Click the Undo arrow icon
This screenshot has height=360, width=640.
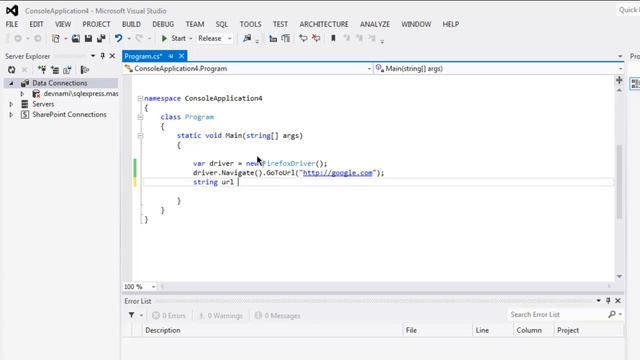[118, 38]
